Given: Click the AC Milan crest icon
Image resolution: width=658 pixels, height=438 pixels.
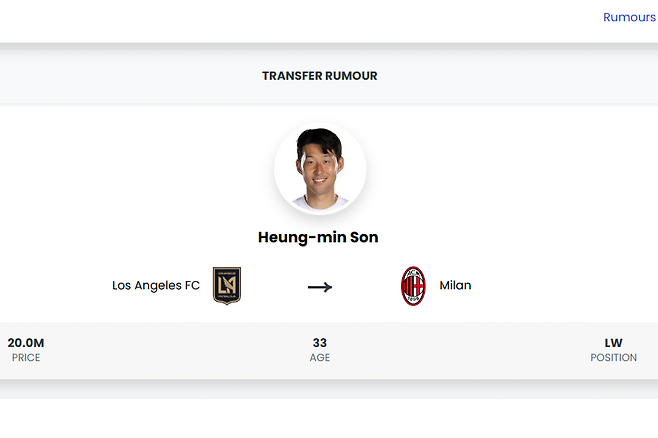Looking at the screenshot, I should 413,286.
